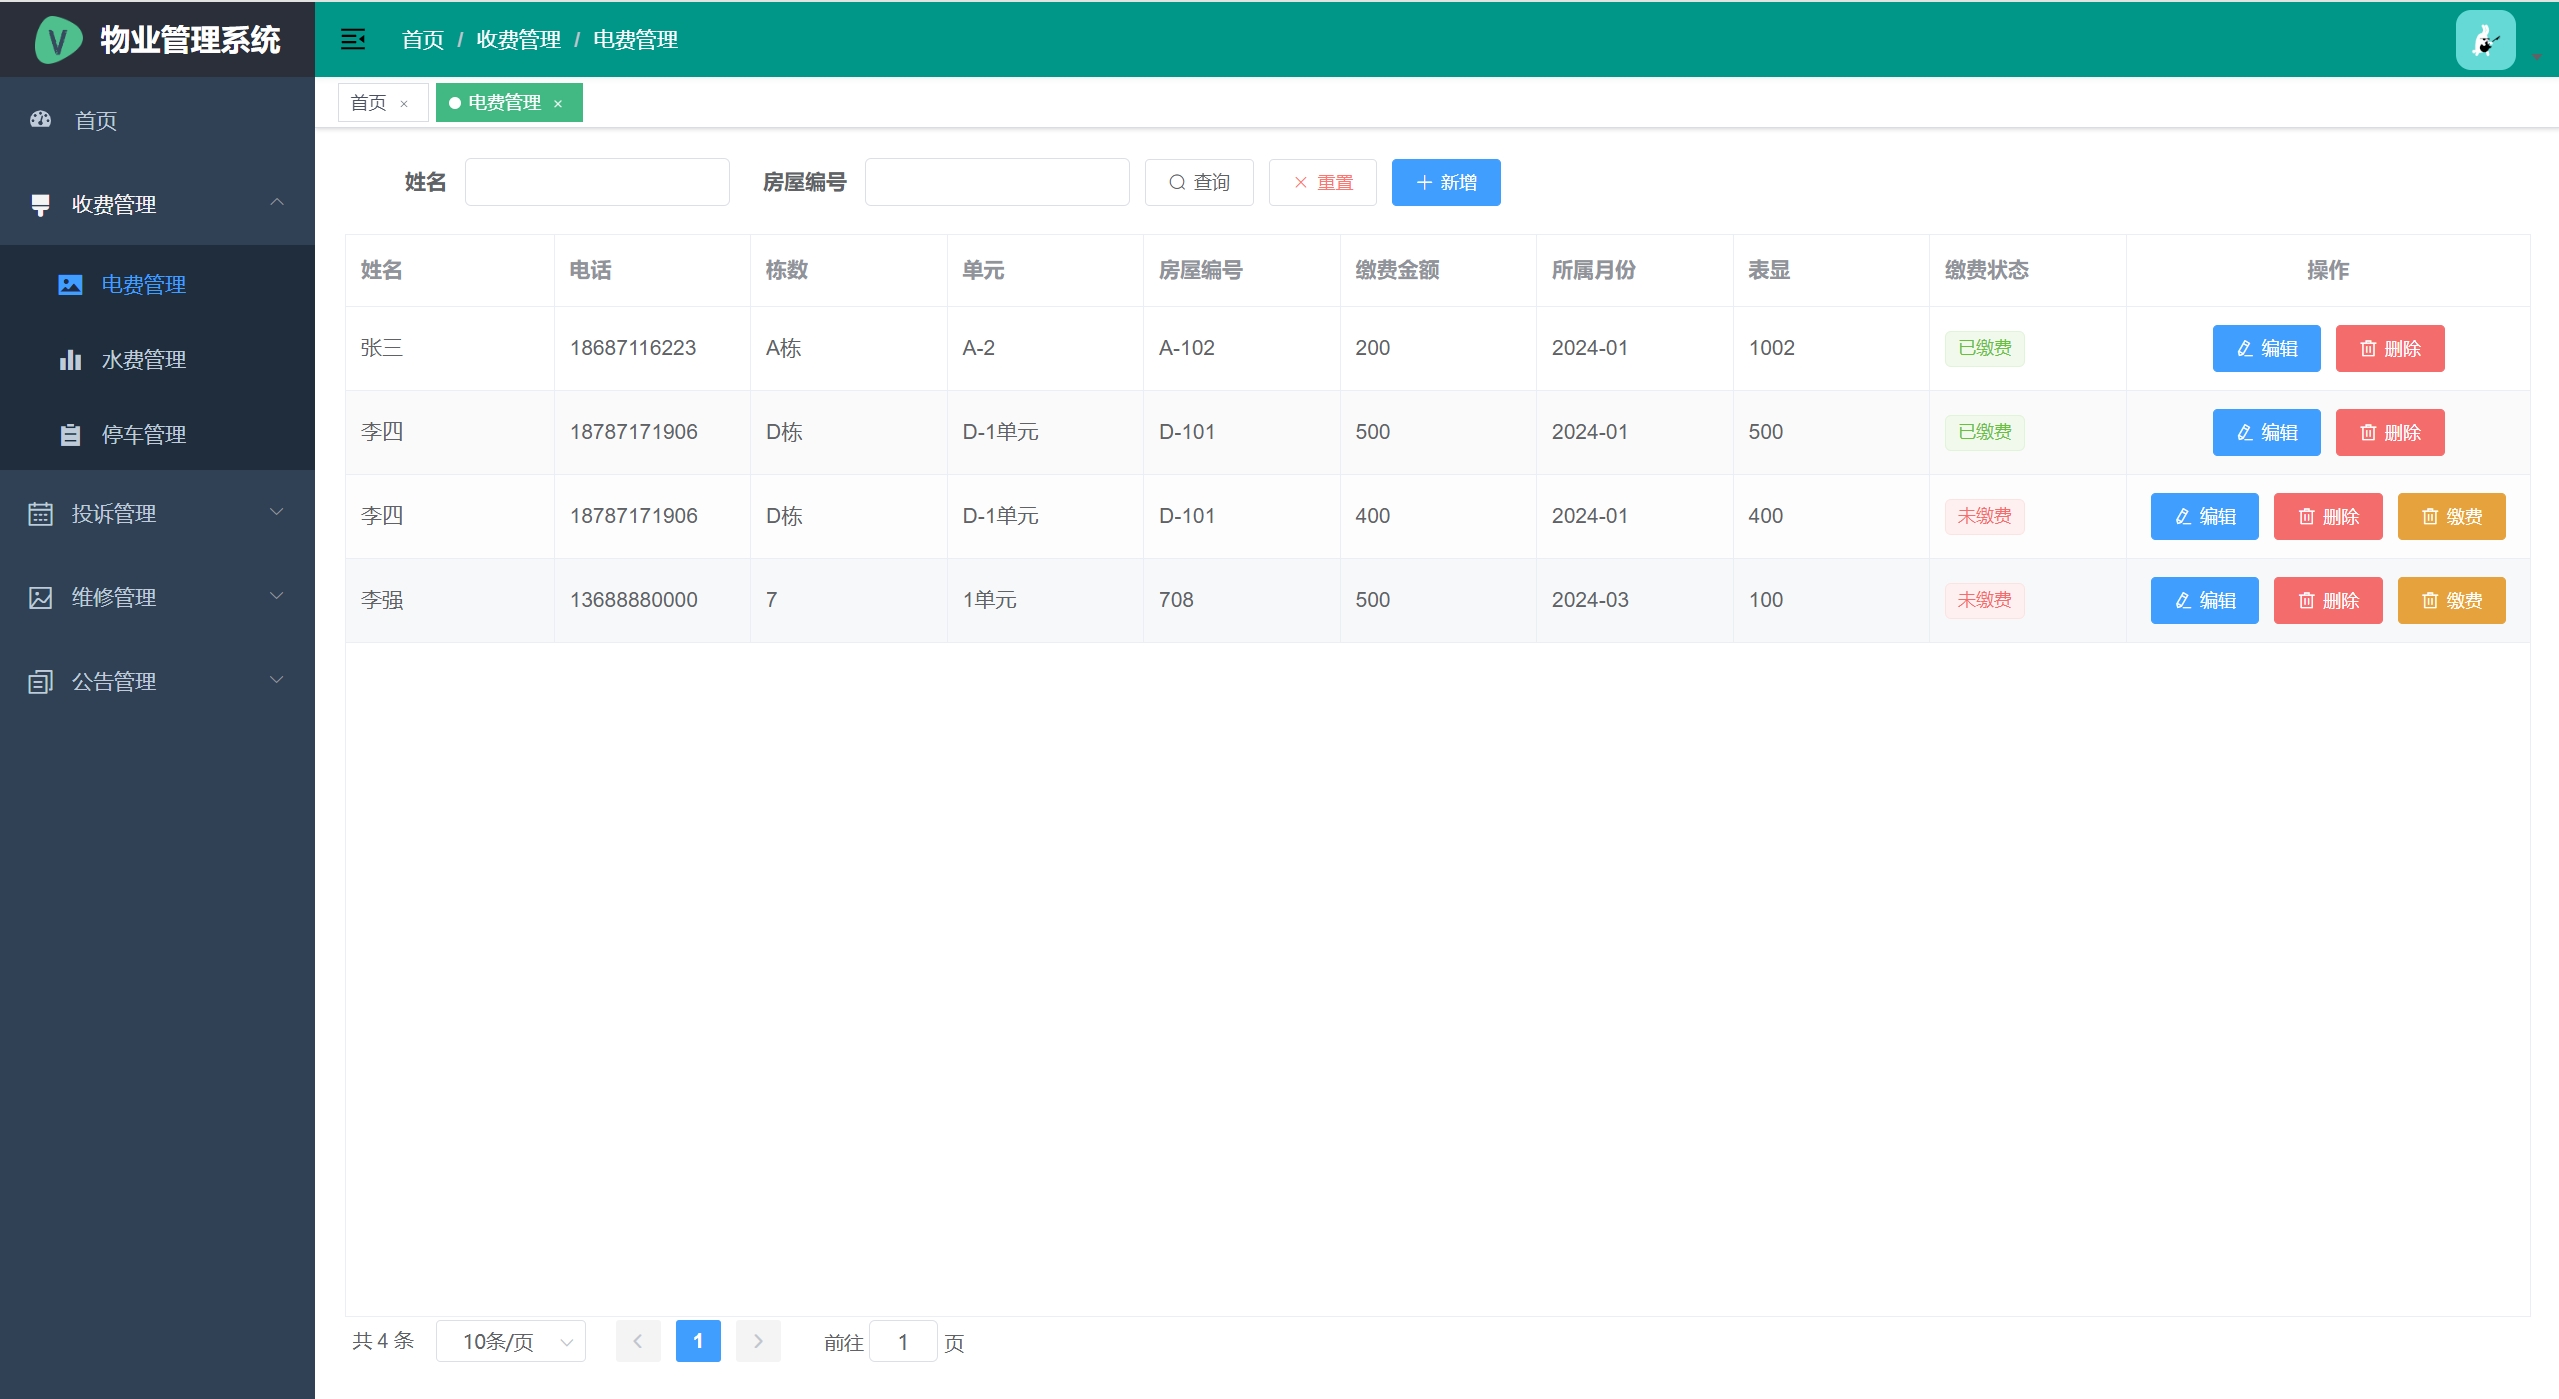2559x1399 pixels.
Task: Open 水费管理 in the sidebar
Action: point(143,360)
